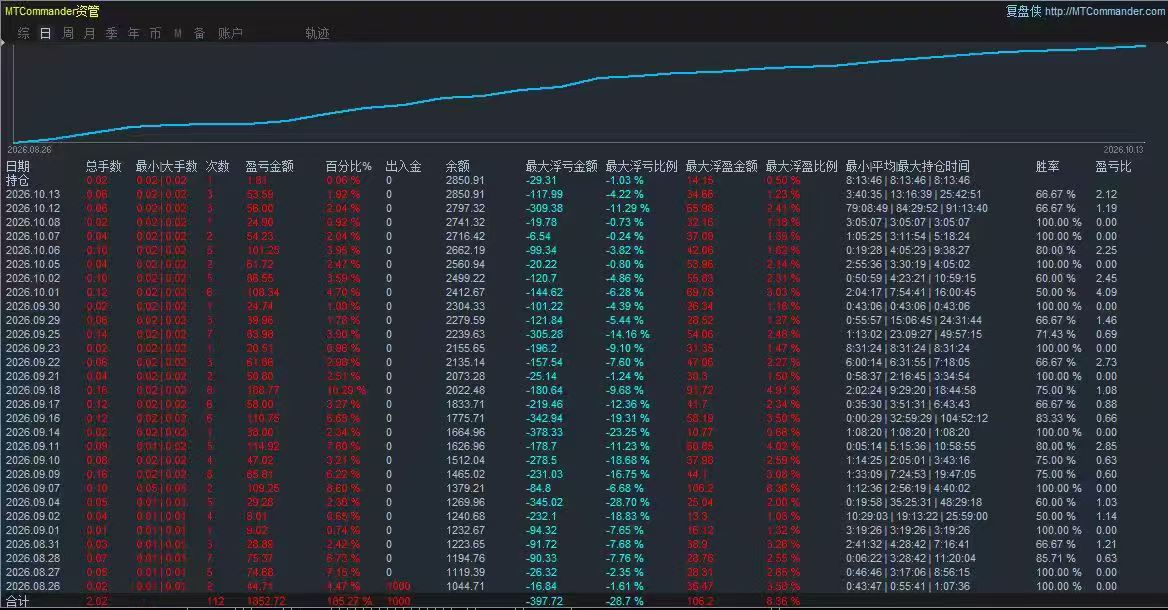Click the 百分比% column header
This screenshot has height=610, width=1168.
[x=349, y=166]
